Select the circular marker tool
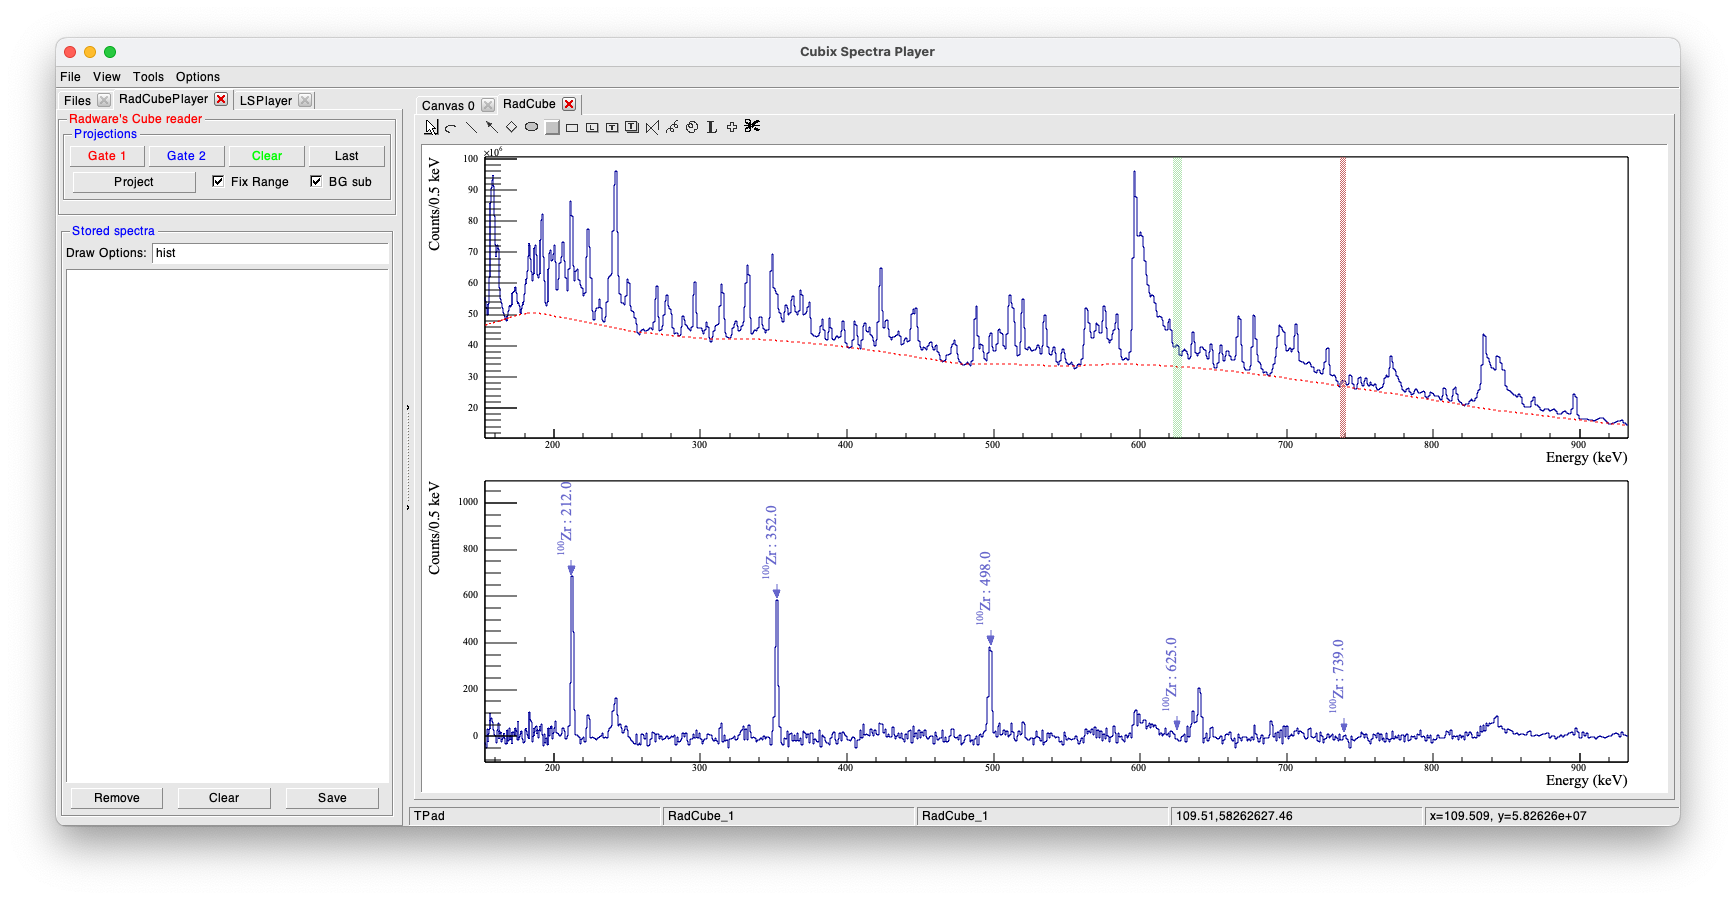The image size is (1736, 900). tap(692, 127)
